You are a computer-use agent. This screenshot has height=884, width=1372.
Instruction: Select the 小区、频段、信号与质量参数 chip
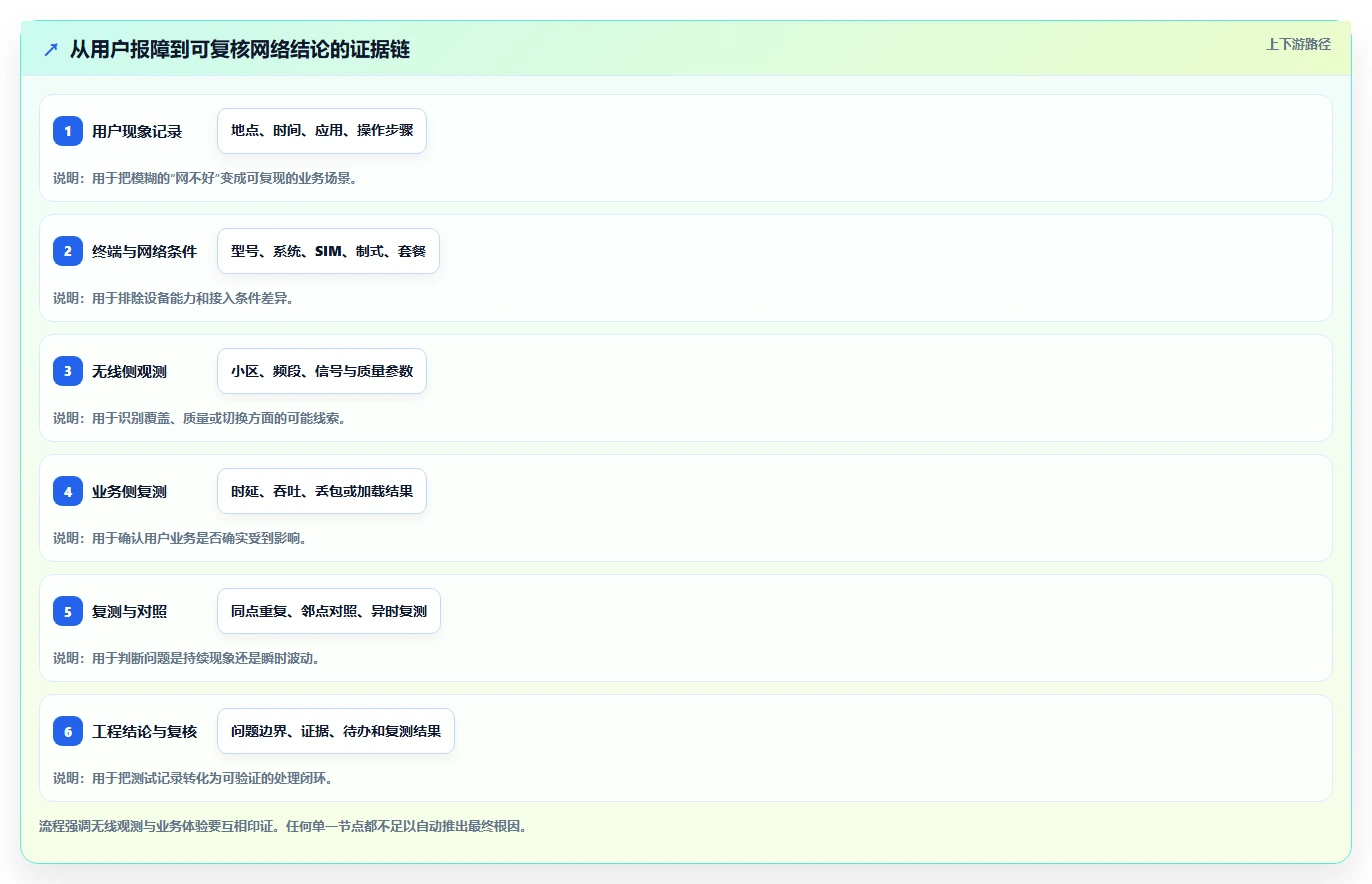(322, 371)
